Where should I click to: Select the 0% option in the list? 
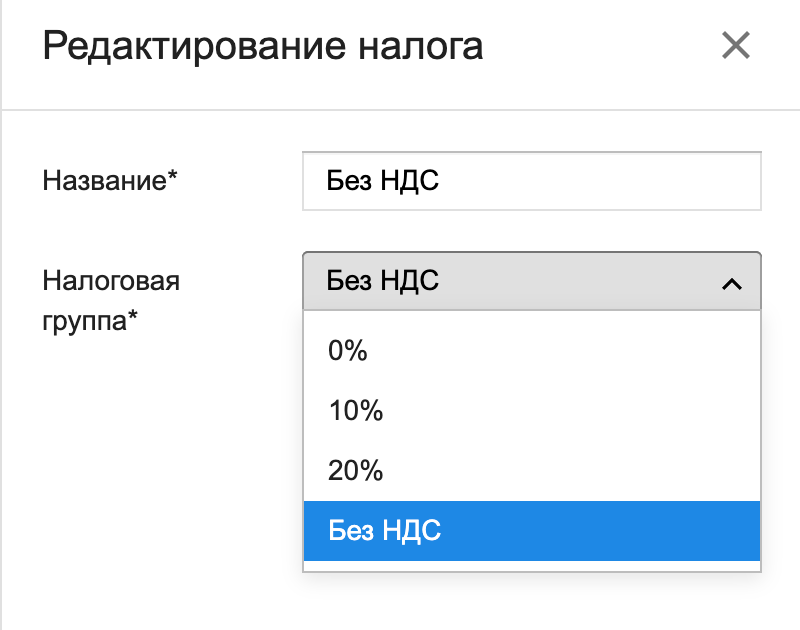[531, 351]
